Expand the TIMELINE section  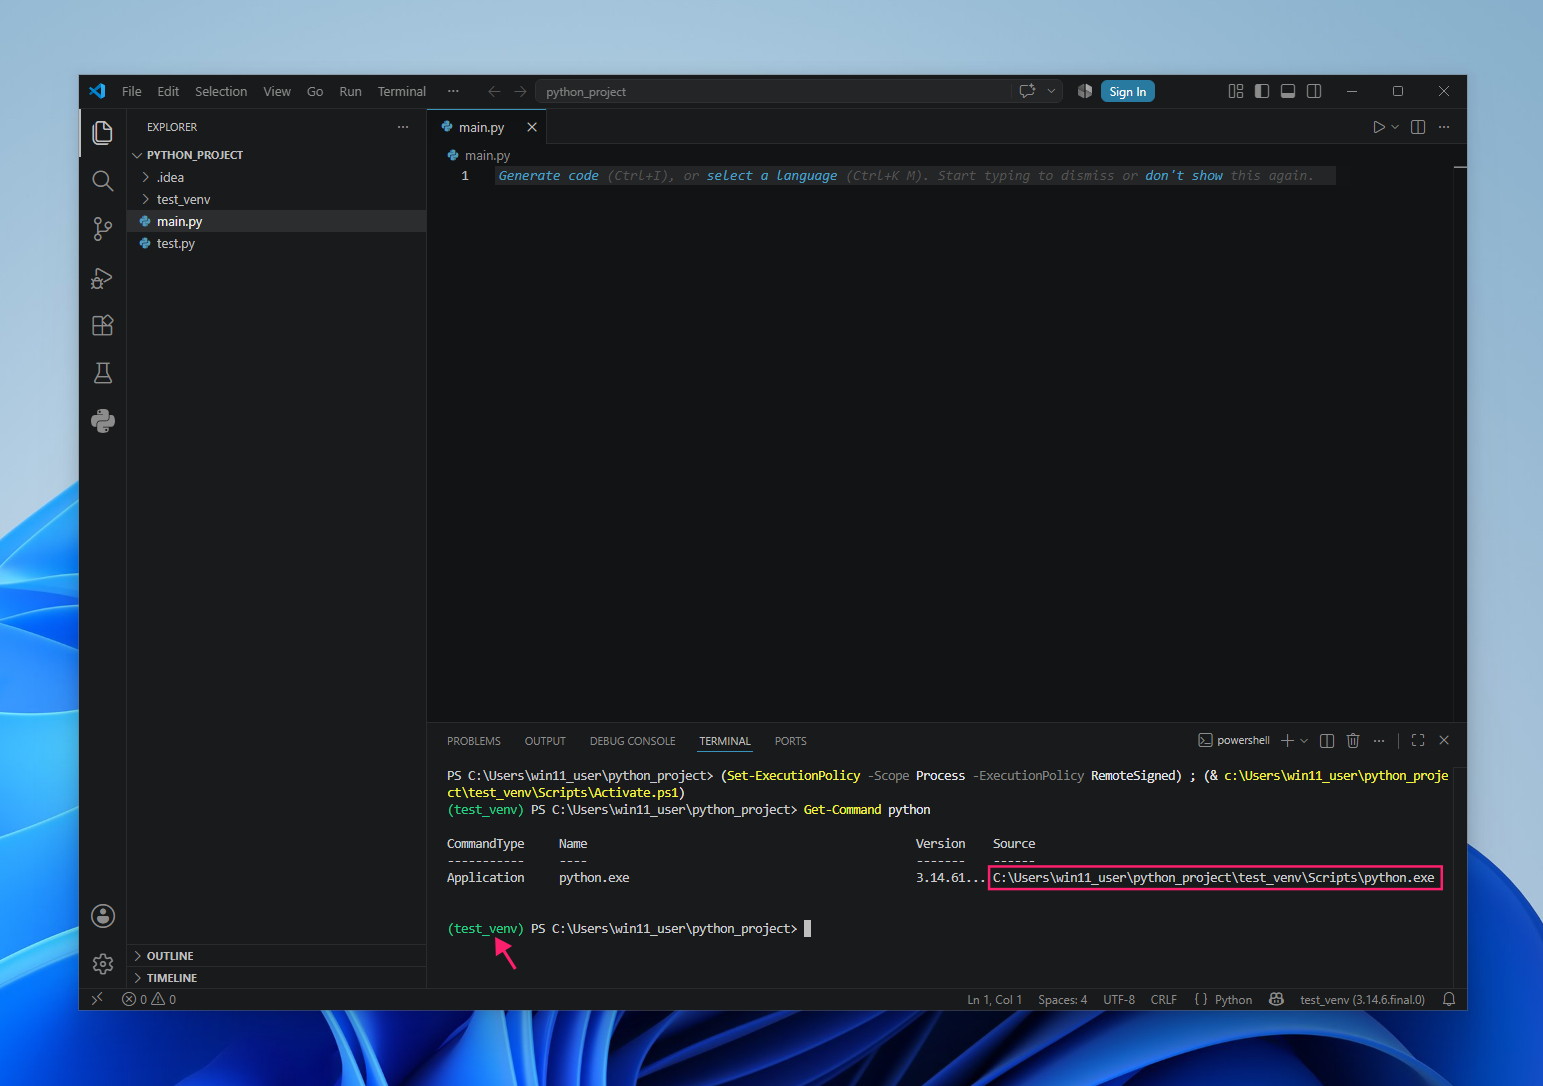pyautogui.click(x=277, y=978)
